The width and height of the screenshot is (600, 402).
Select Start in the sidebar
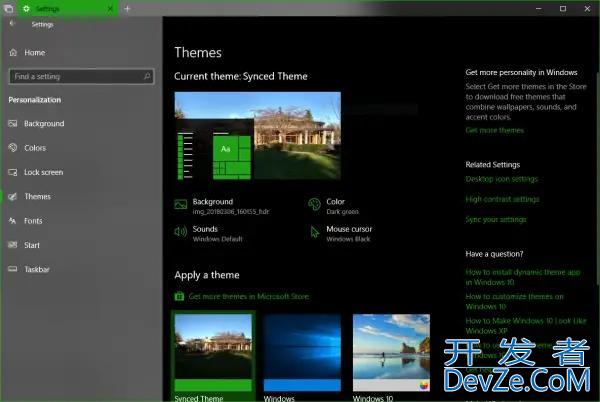(x=32, y=245)
